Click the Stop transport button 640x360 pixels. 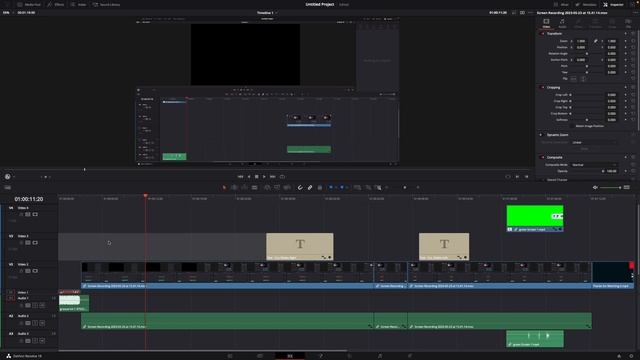(x=257, y=177)
